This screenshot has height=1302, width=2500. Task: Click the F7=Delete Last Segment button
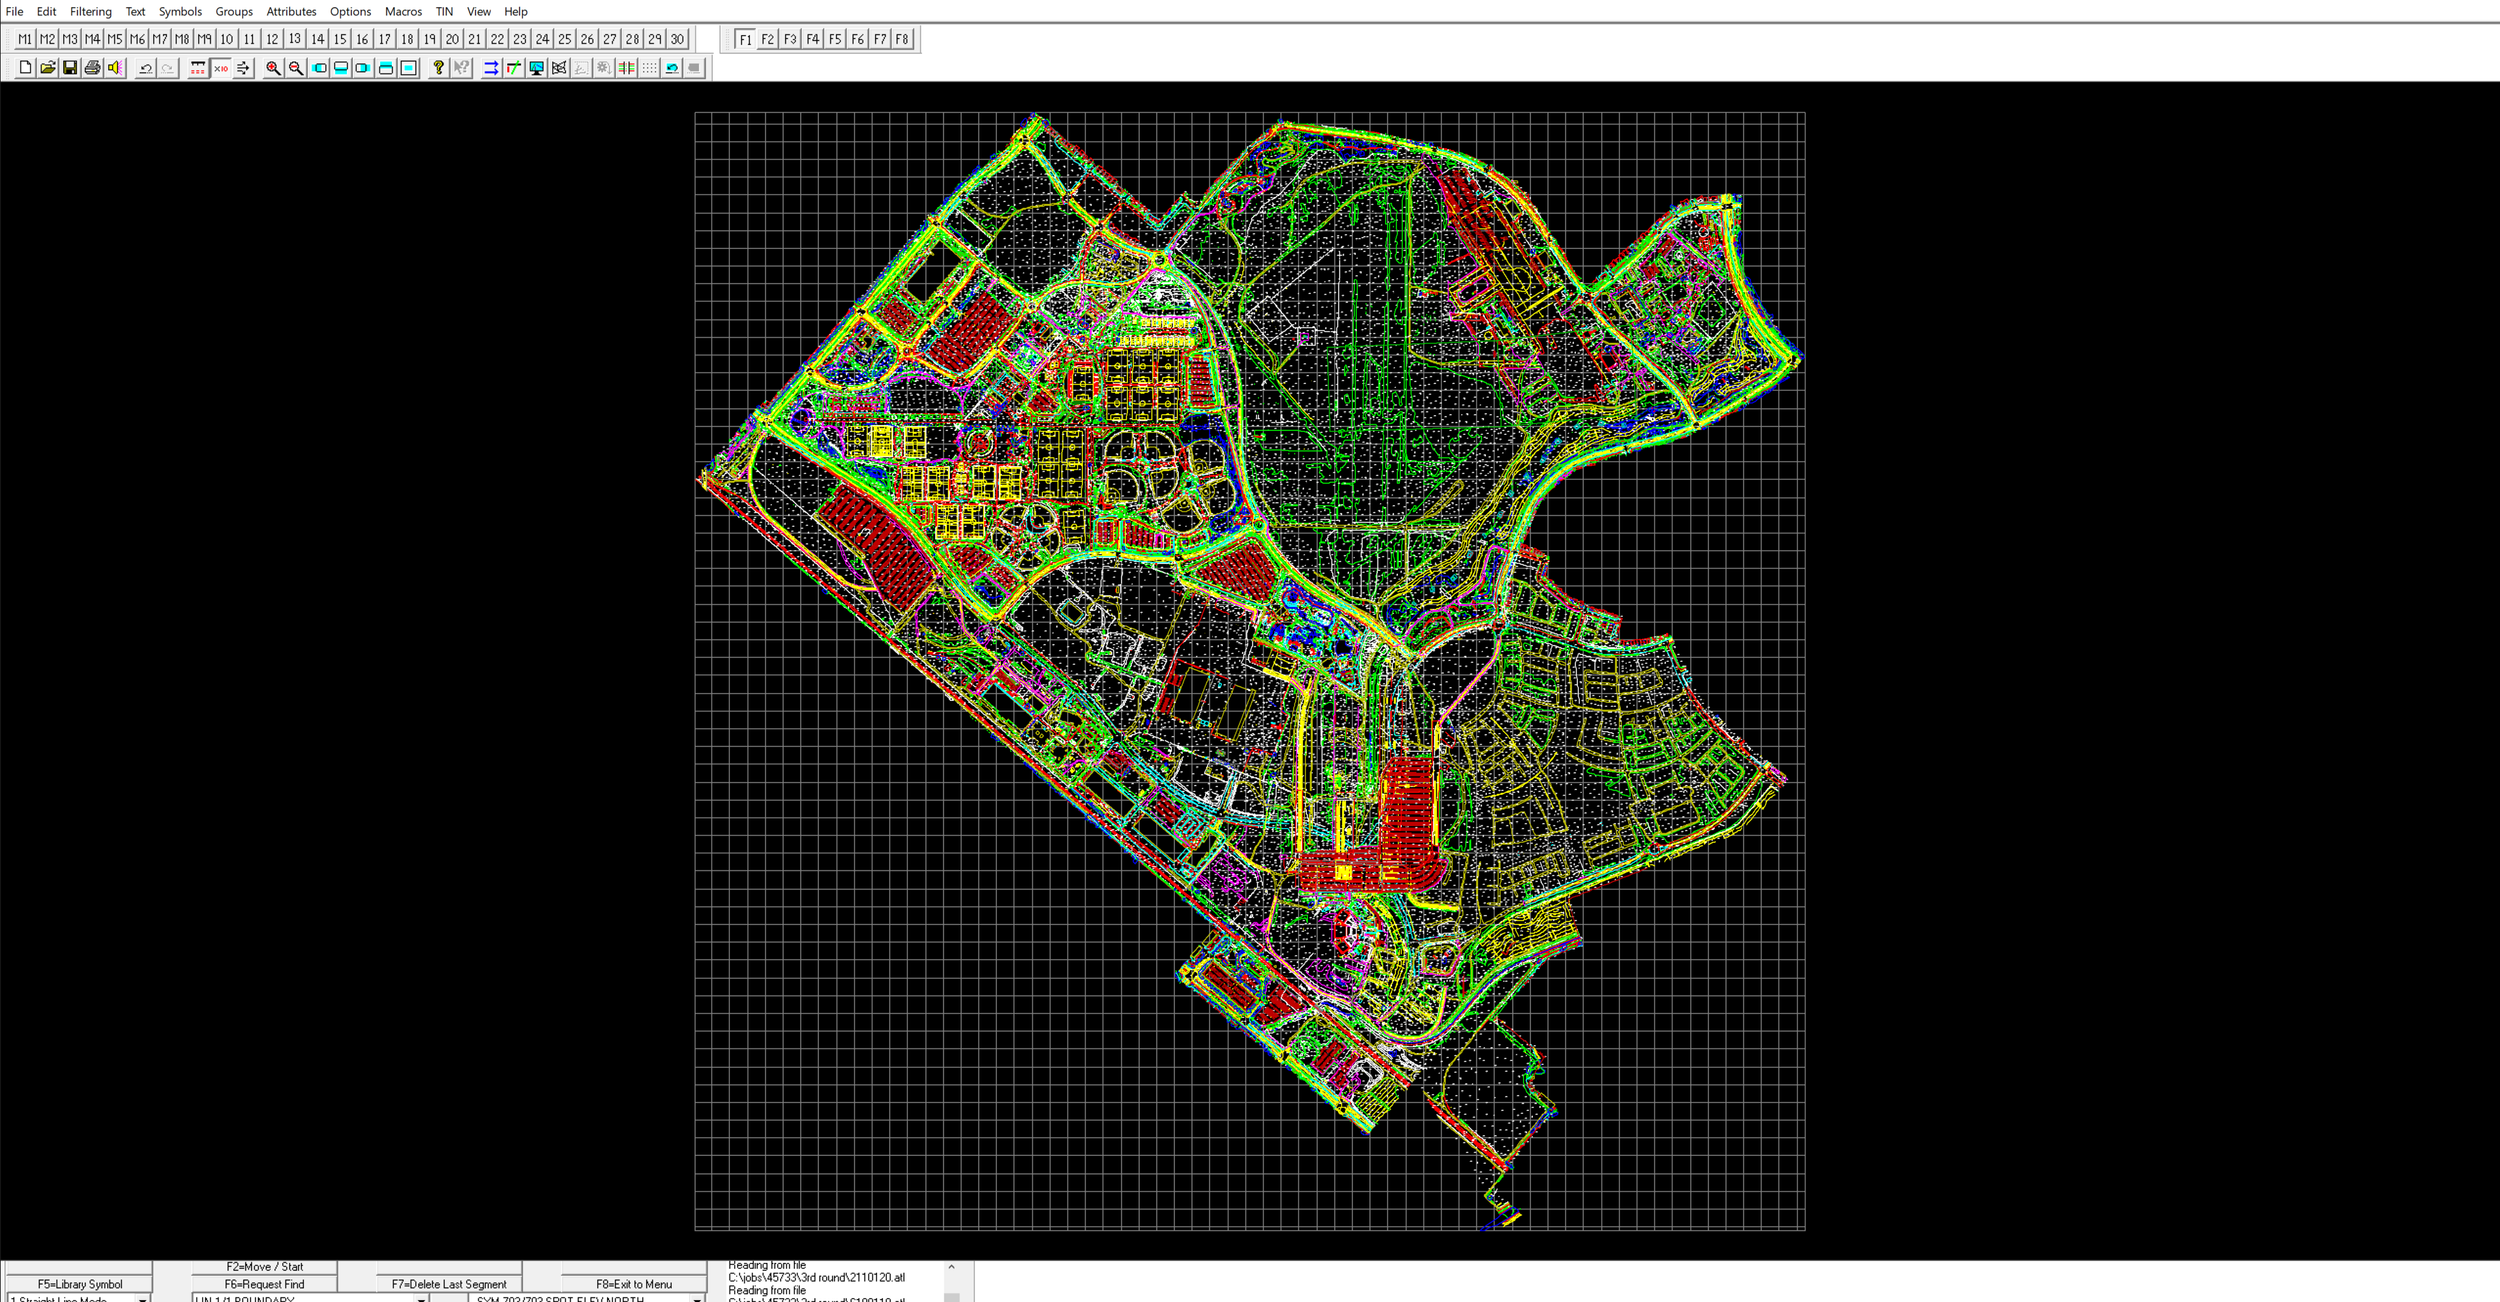point(449,1284)
